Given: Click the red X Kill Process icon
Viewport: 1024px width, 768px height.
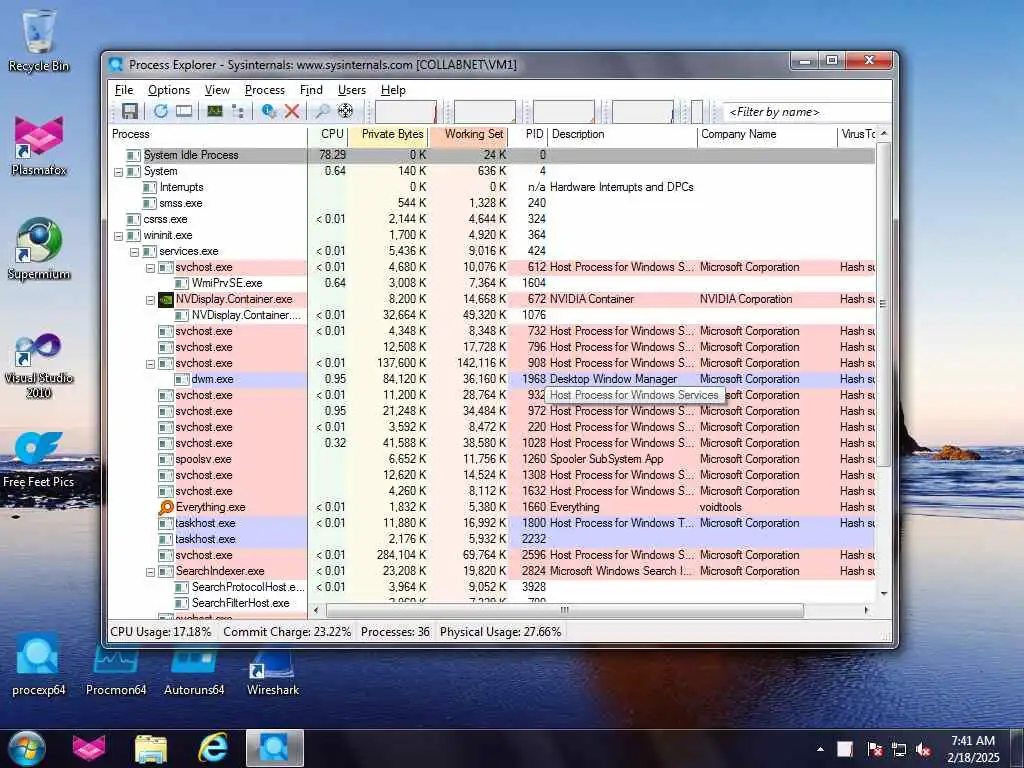Looking at the screenshot, I should (292, 111).
